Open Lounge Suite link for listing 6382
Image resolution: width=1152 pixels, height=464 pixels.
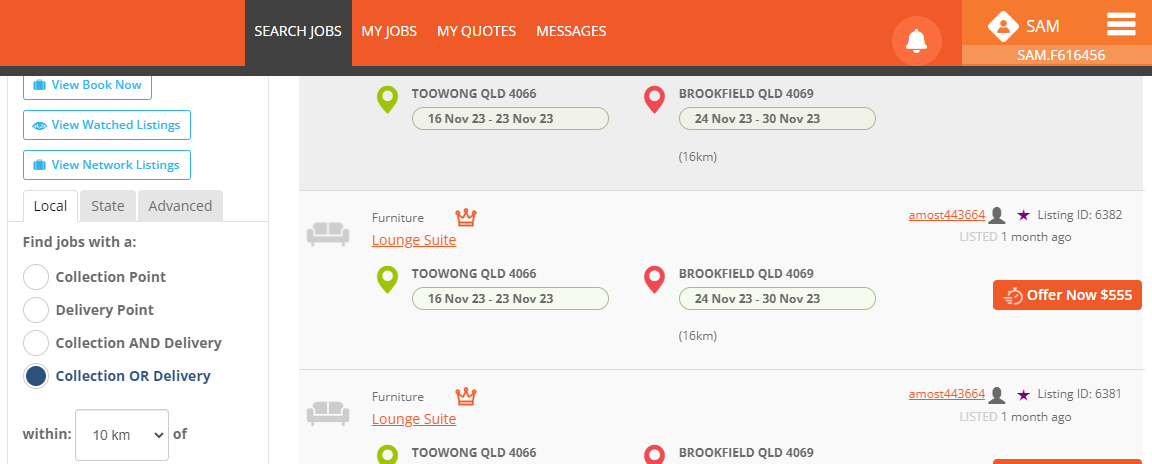414,240
